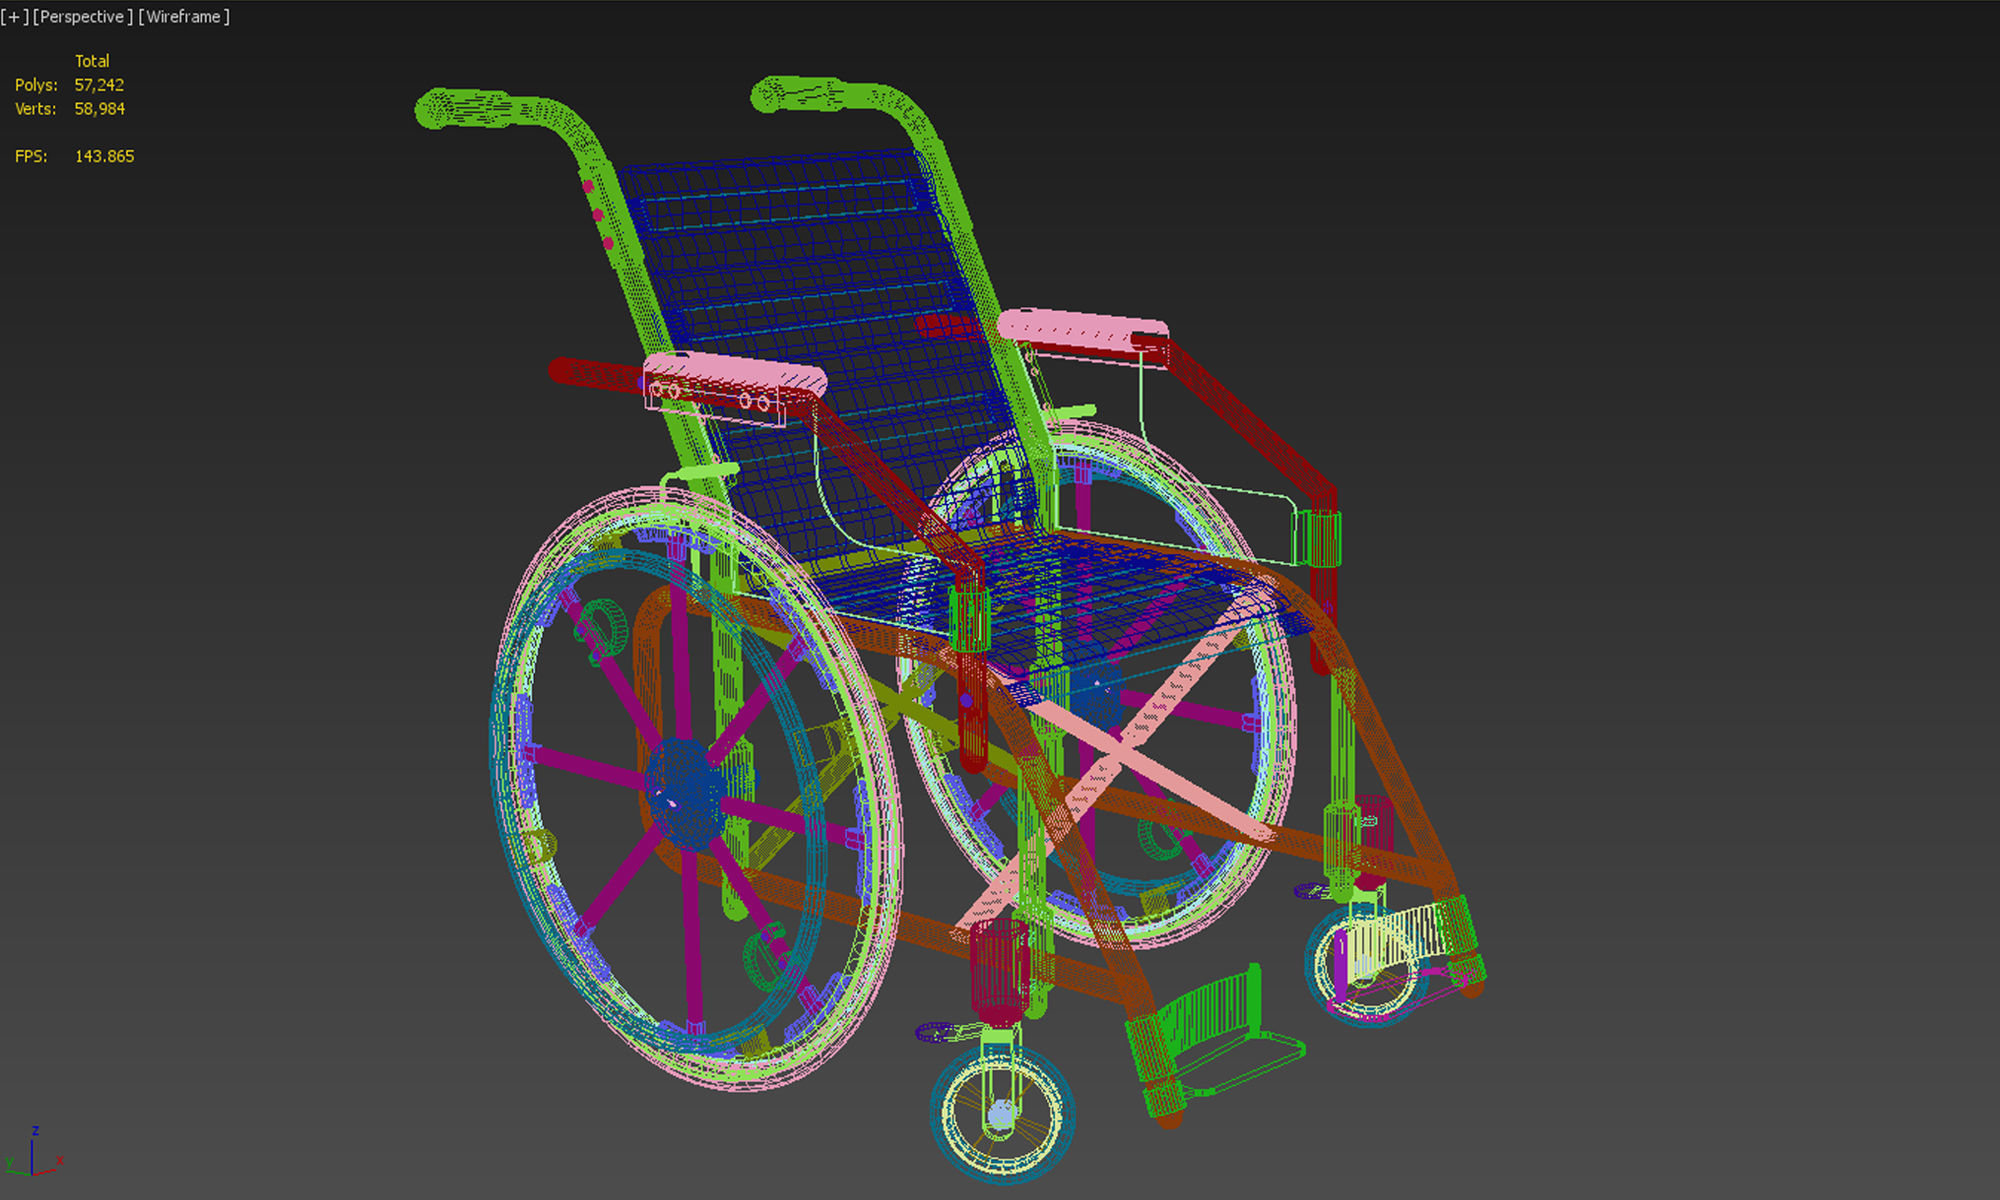Open the Wireframe shading mode menu
2000x1200 pixels.
pyautogui.click(x=184, y=17)
